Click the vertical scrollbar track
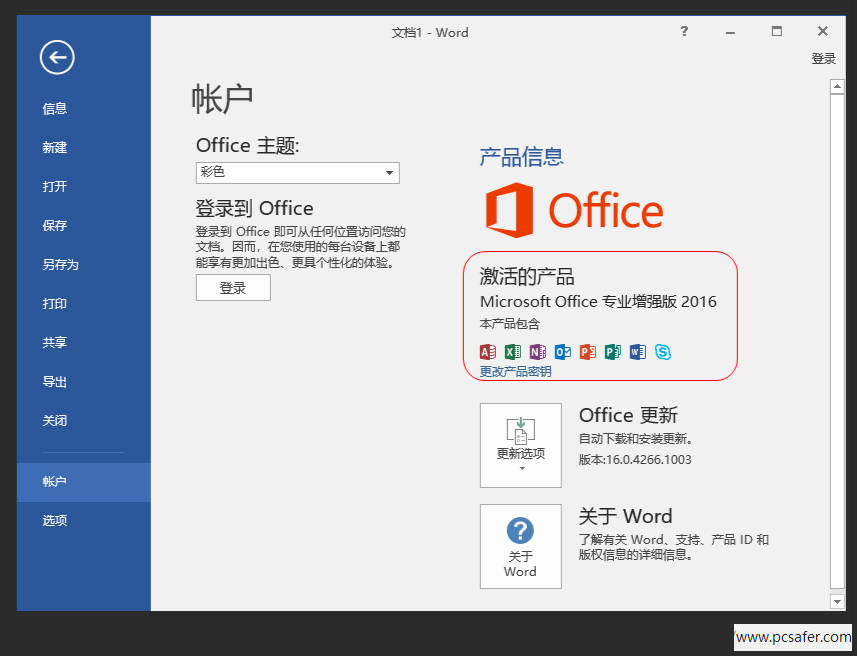 tap(837, 344)
